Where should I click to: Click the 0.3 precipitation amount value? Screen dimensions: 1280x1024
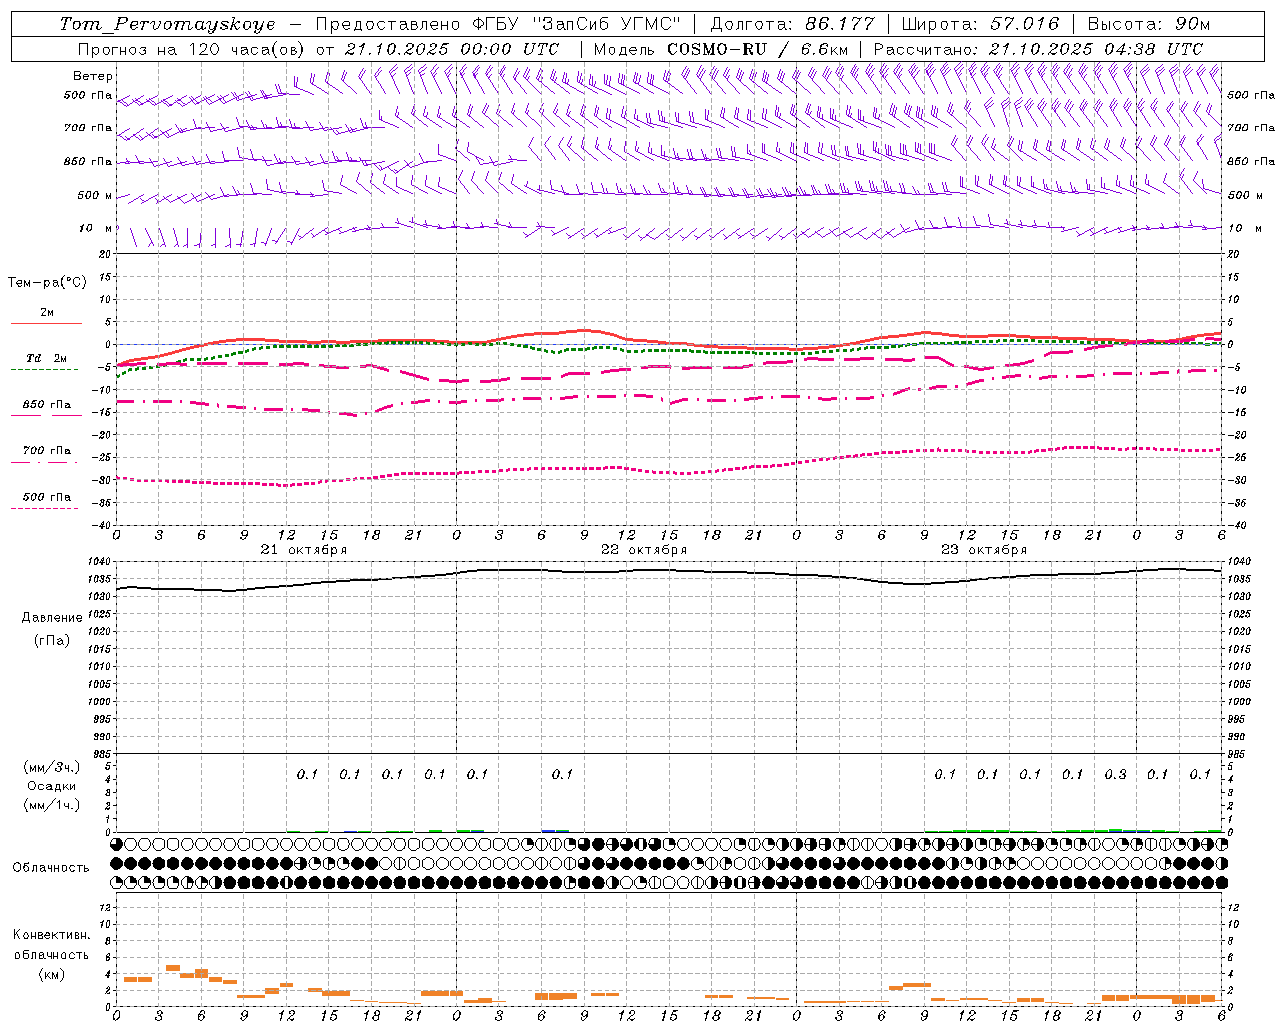tap(1115, 774)
